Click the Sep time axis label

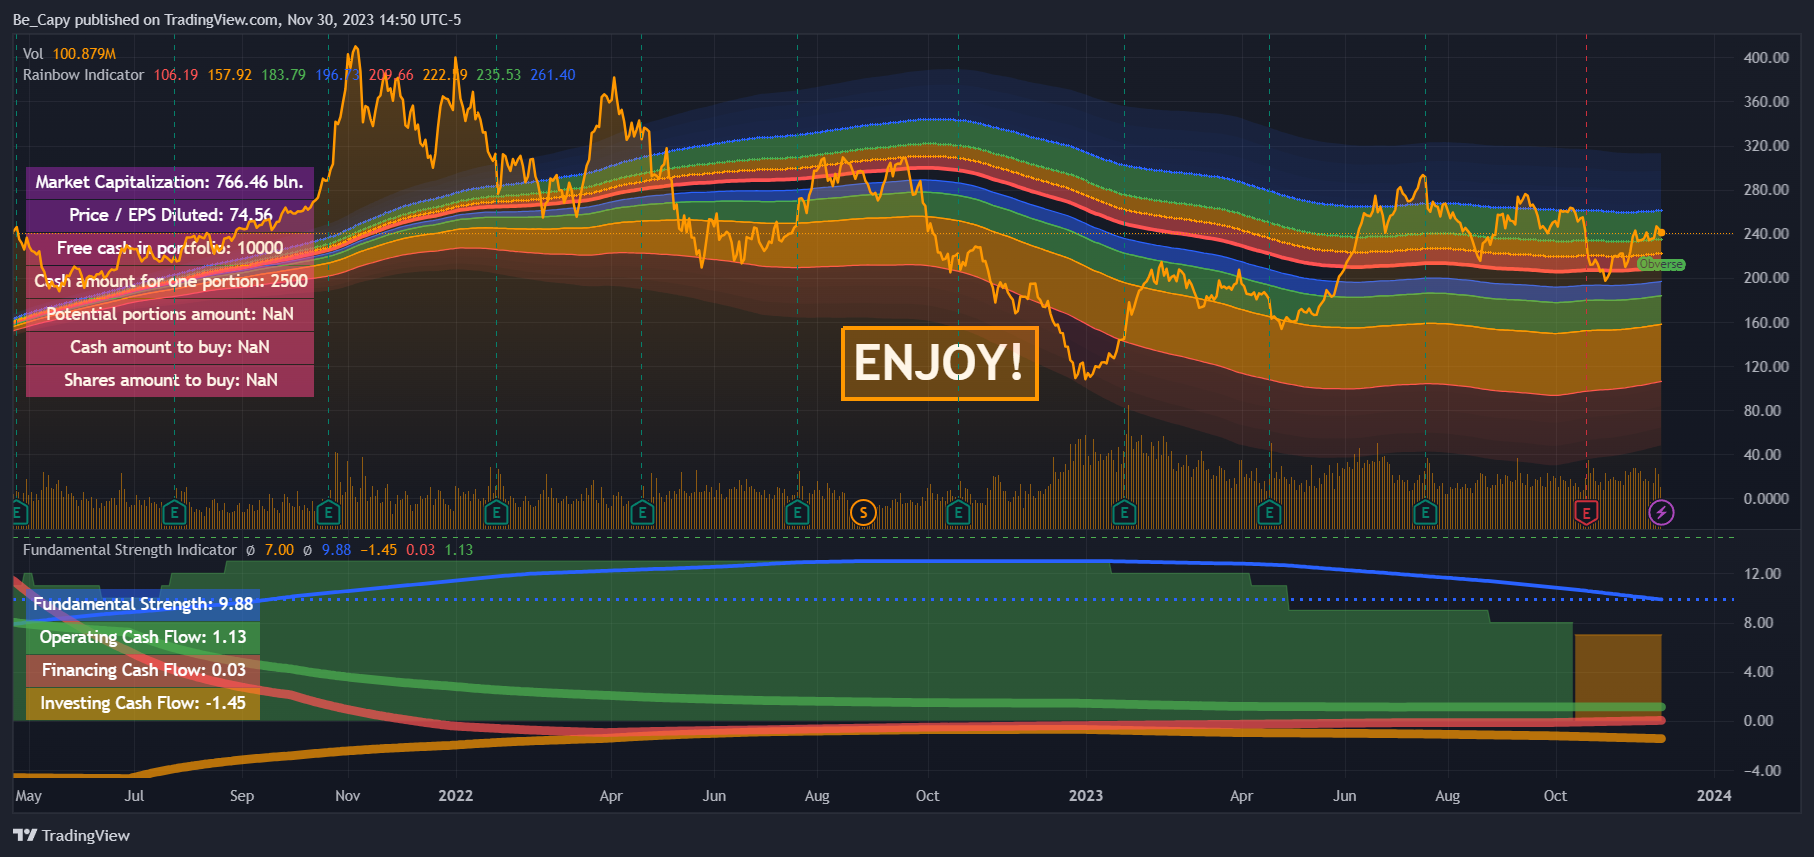(x=242, y=796)
